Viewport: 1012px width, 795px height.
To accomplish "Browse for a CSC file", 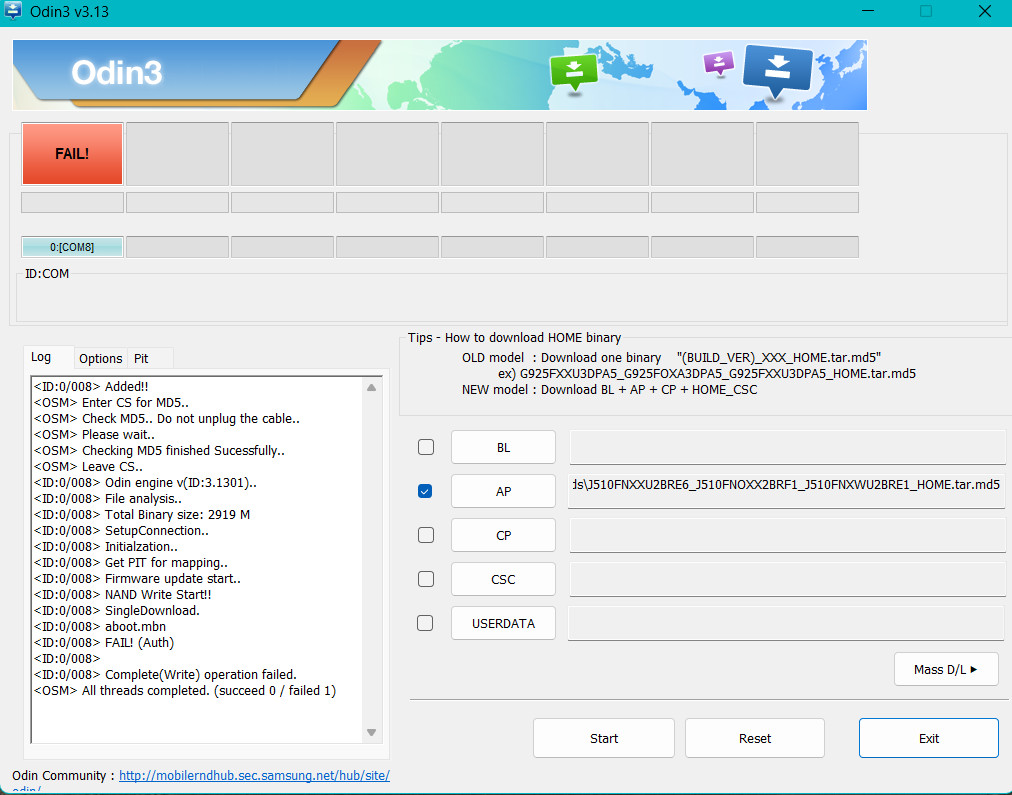I will [x=503, y=579].
